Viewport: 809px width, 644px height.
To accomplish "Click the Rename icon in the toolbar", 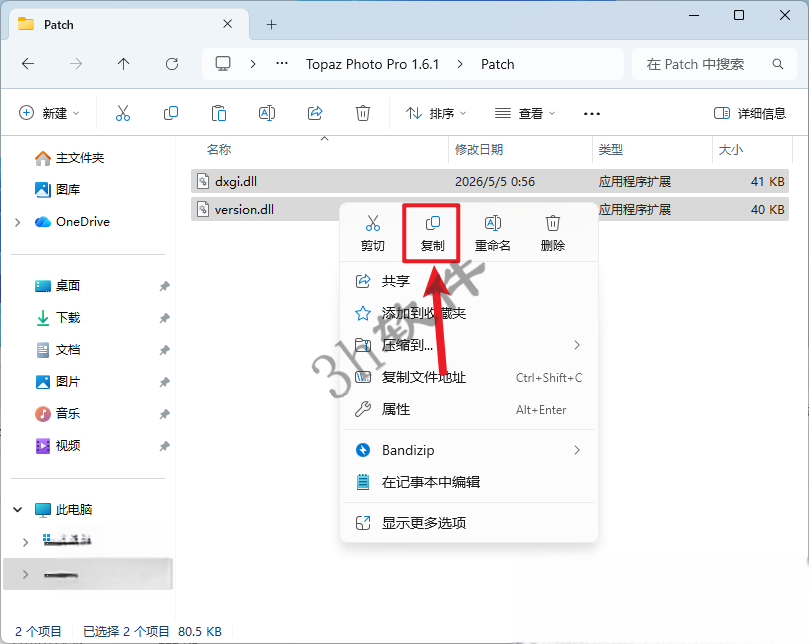I will point(267,113).
